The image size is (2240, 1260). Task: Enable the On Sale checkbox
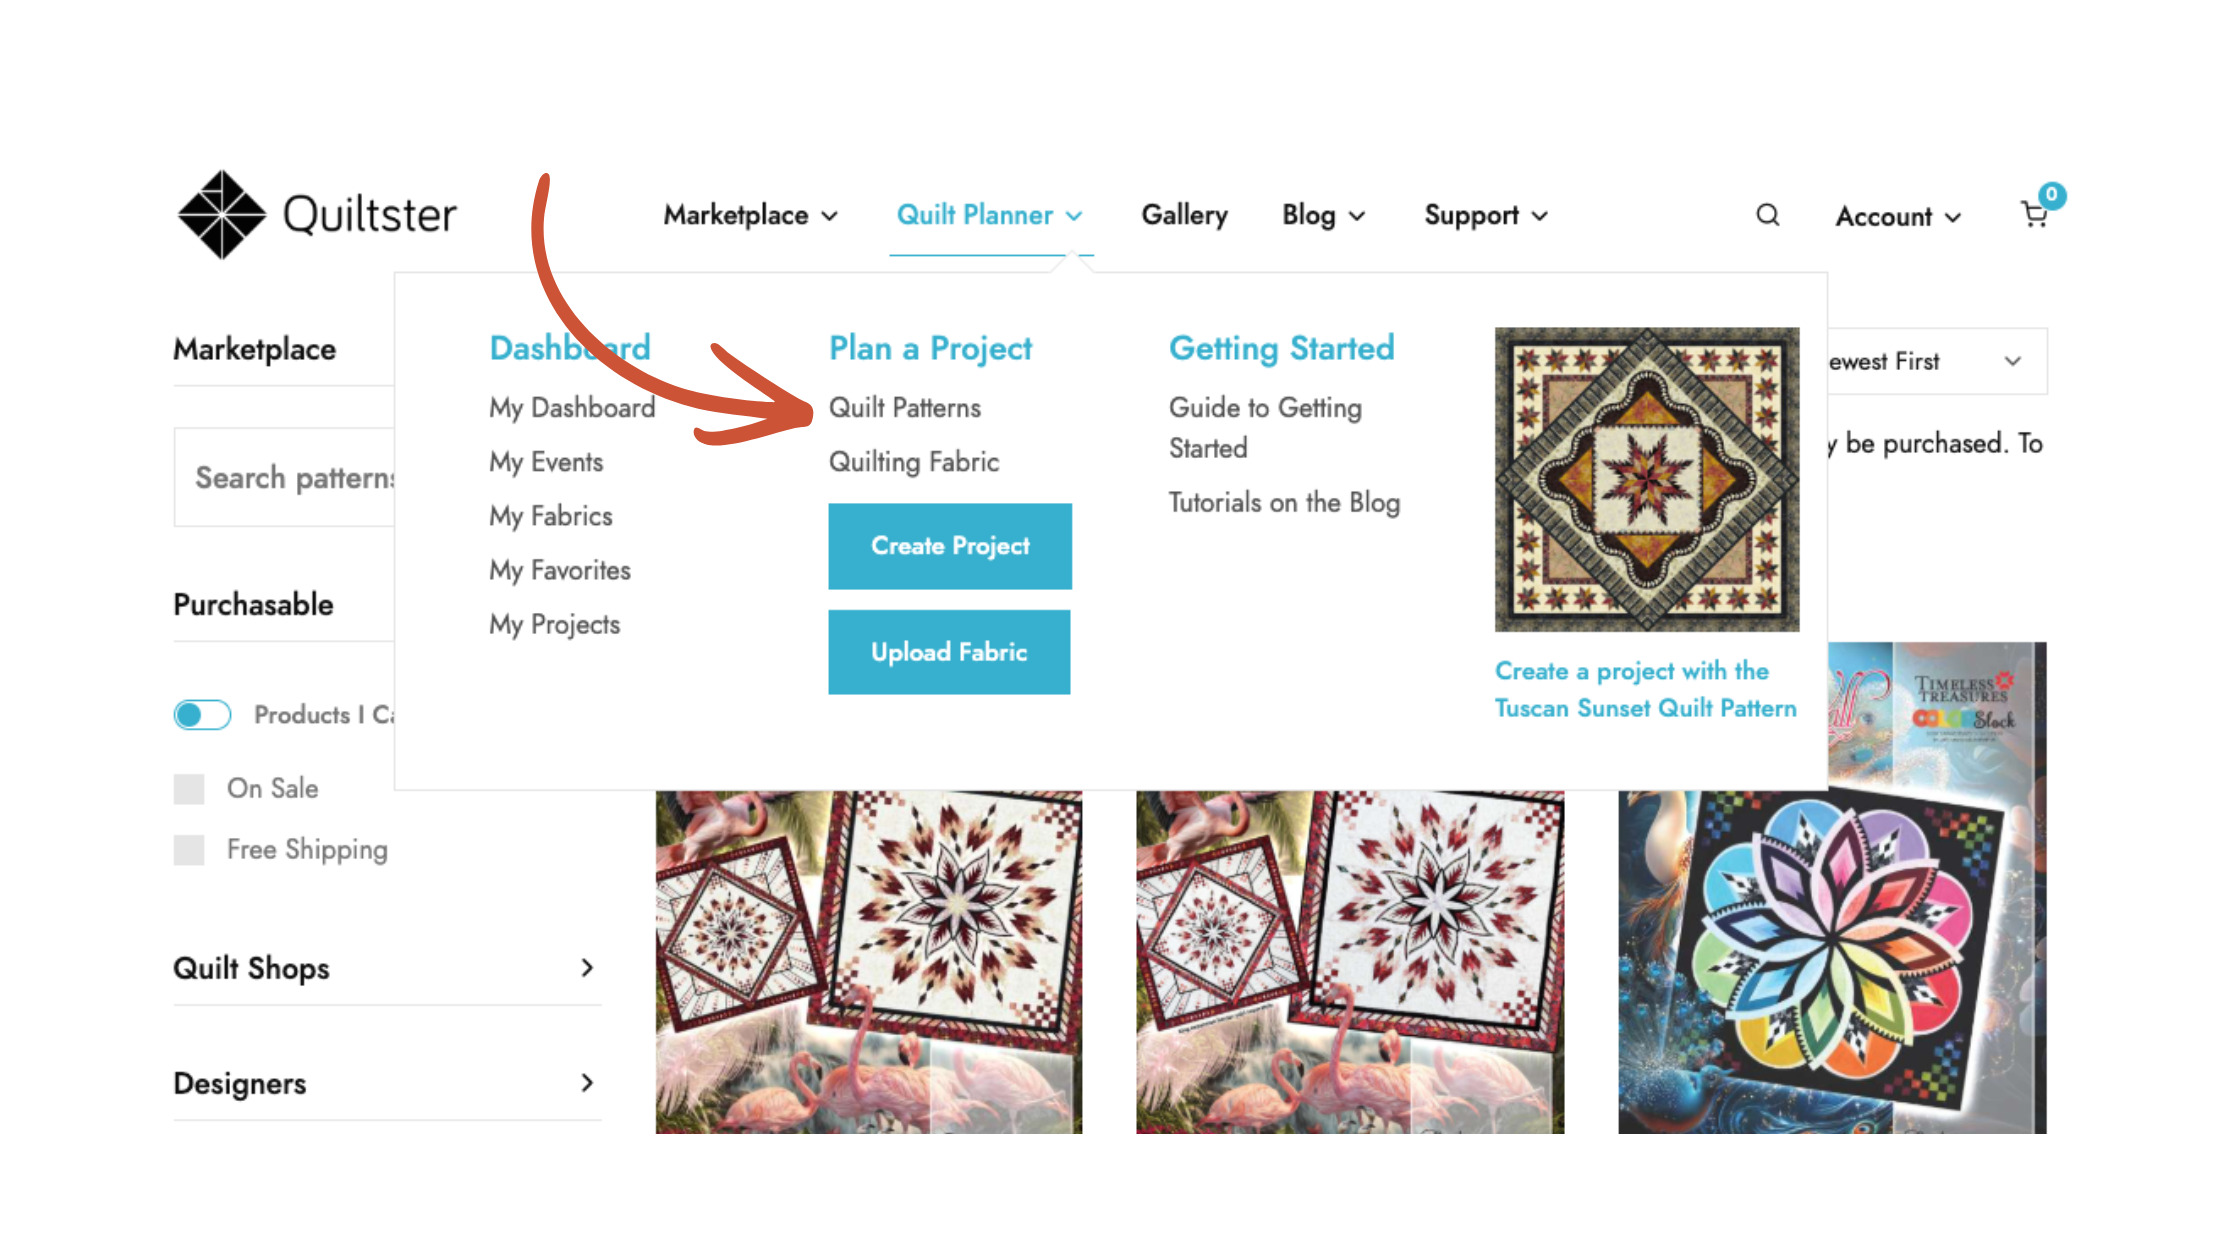coord(188,788)
